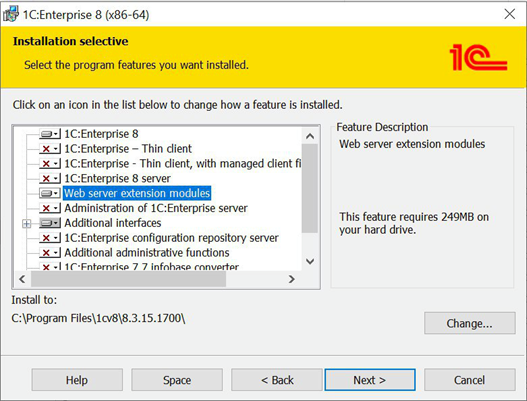Select Additional interfaces row
Viewport: 527px width, 401px height.
(x=113, y=223)
